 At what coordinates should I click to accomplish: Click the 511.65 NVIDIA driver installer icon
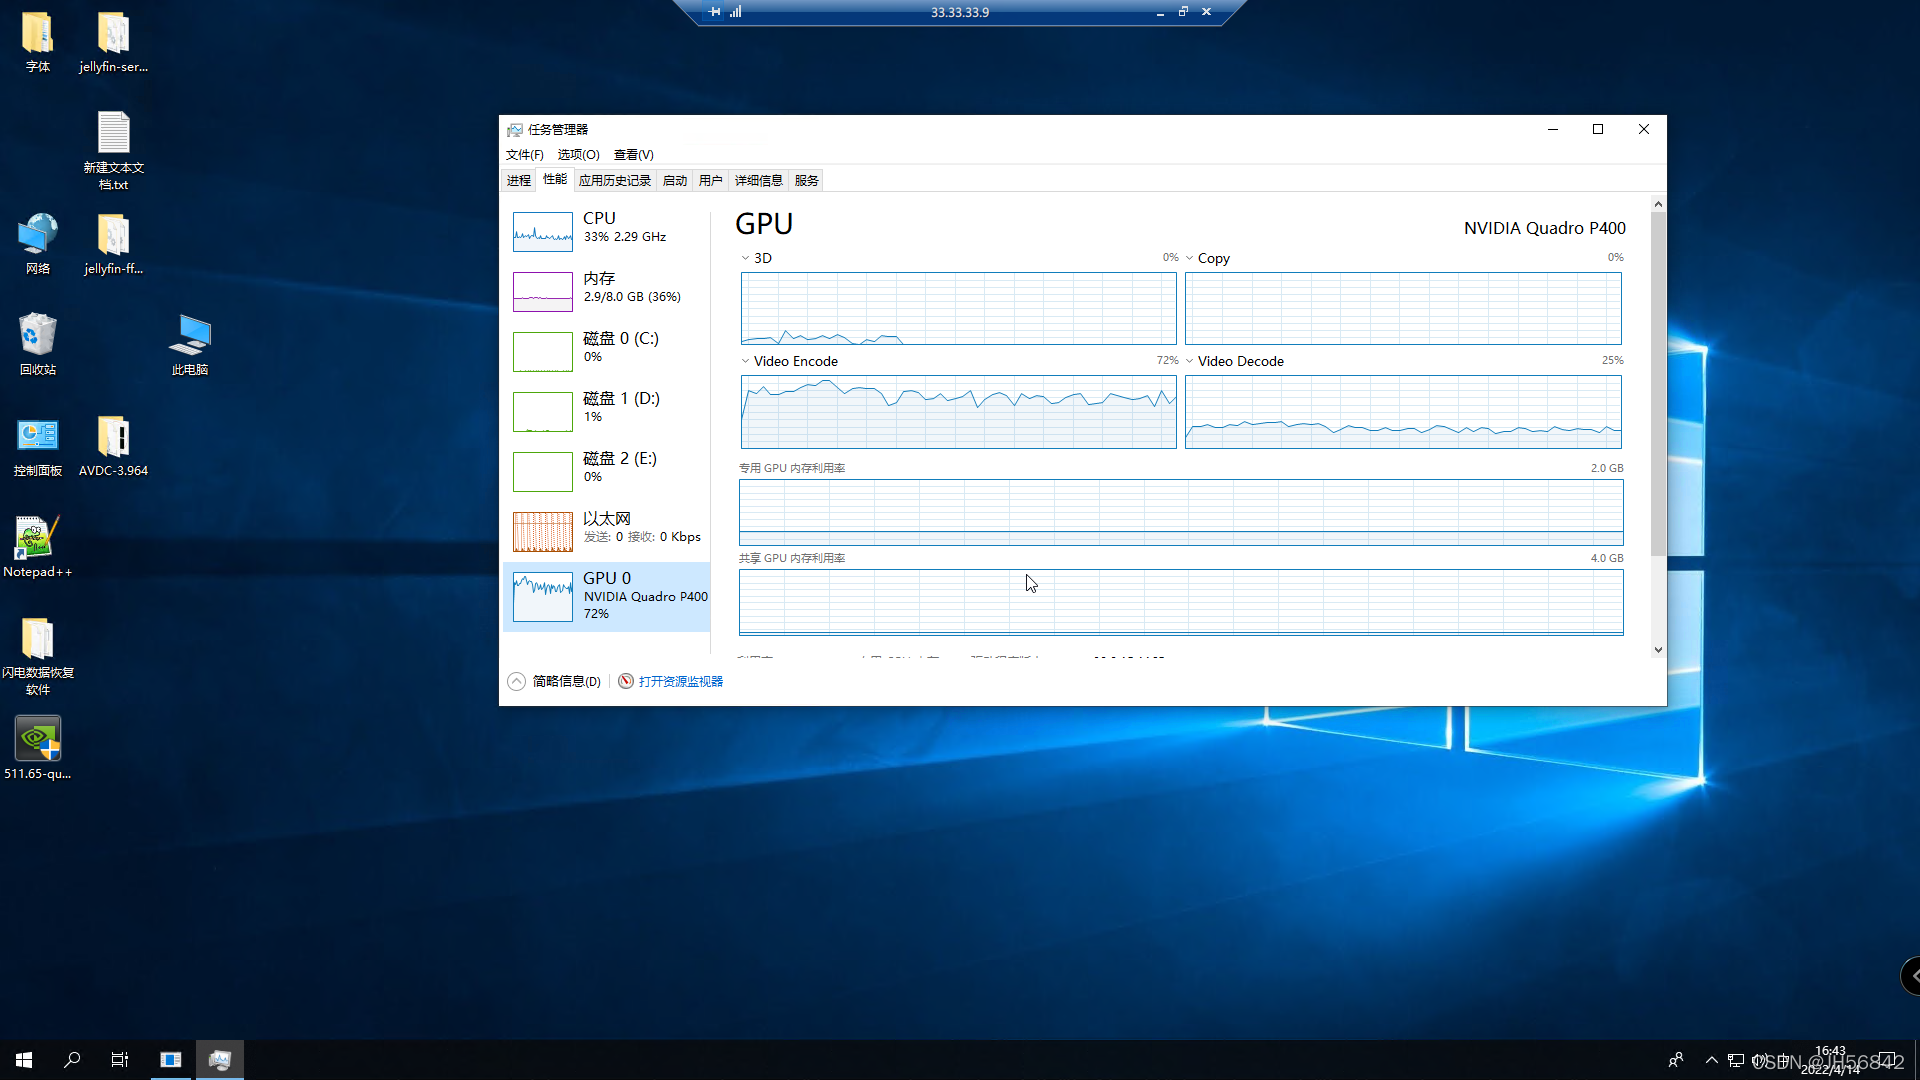point(37,741)
